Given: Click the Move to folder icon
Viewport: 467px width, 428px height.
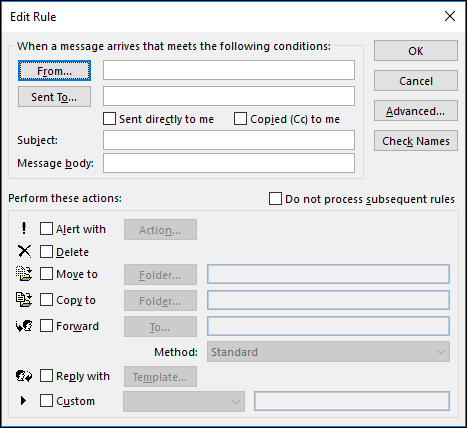Looking at the screenshot, I should pos(24,274).
